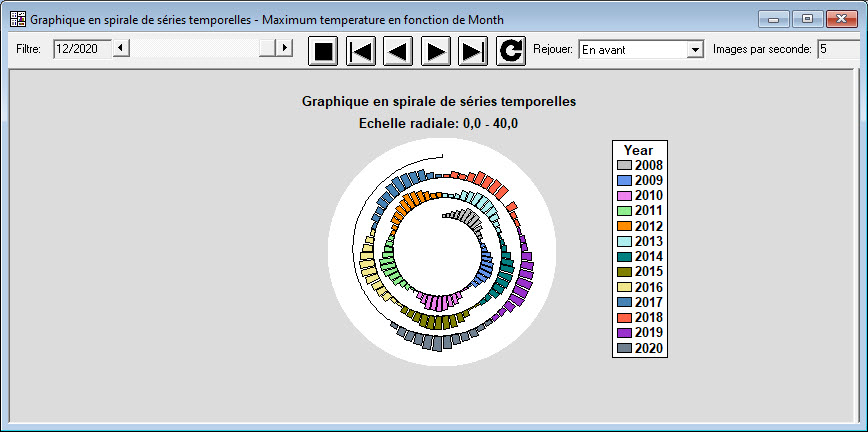The image size is (868, 432).
Task: Click the Images par seconde field
Action: pos(840,49)
